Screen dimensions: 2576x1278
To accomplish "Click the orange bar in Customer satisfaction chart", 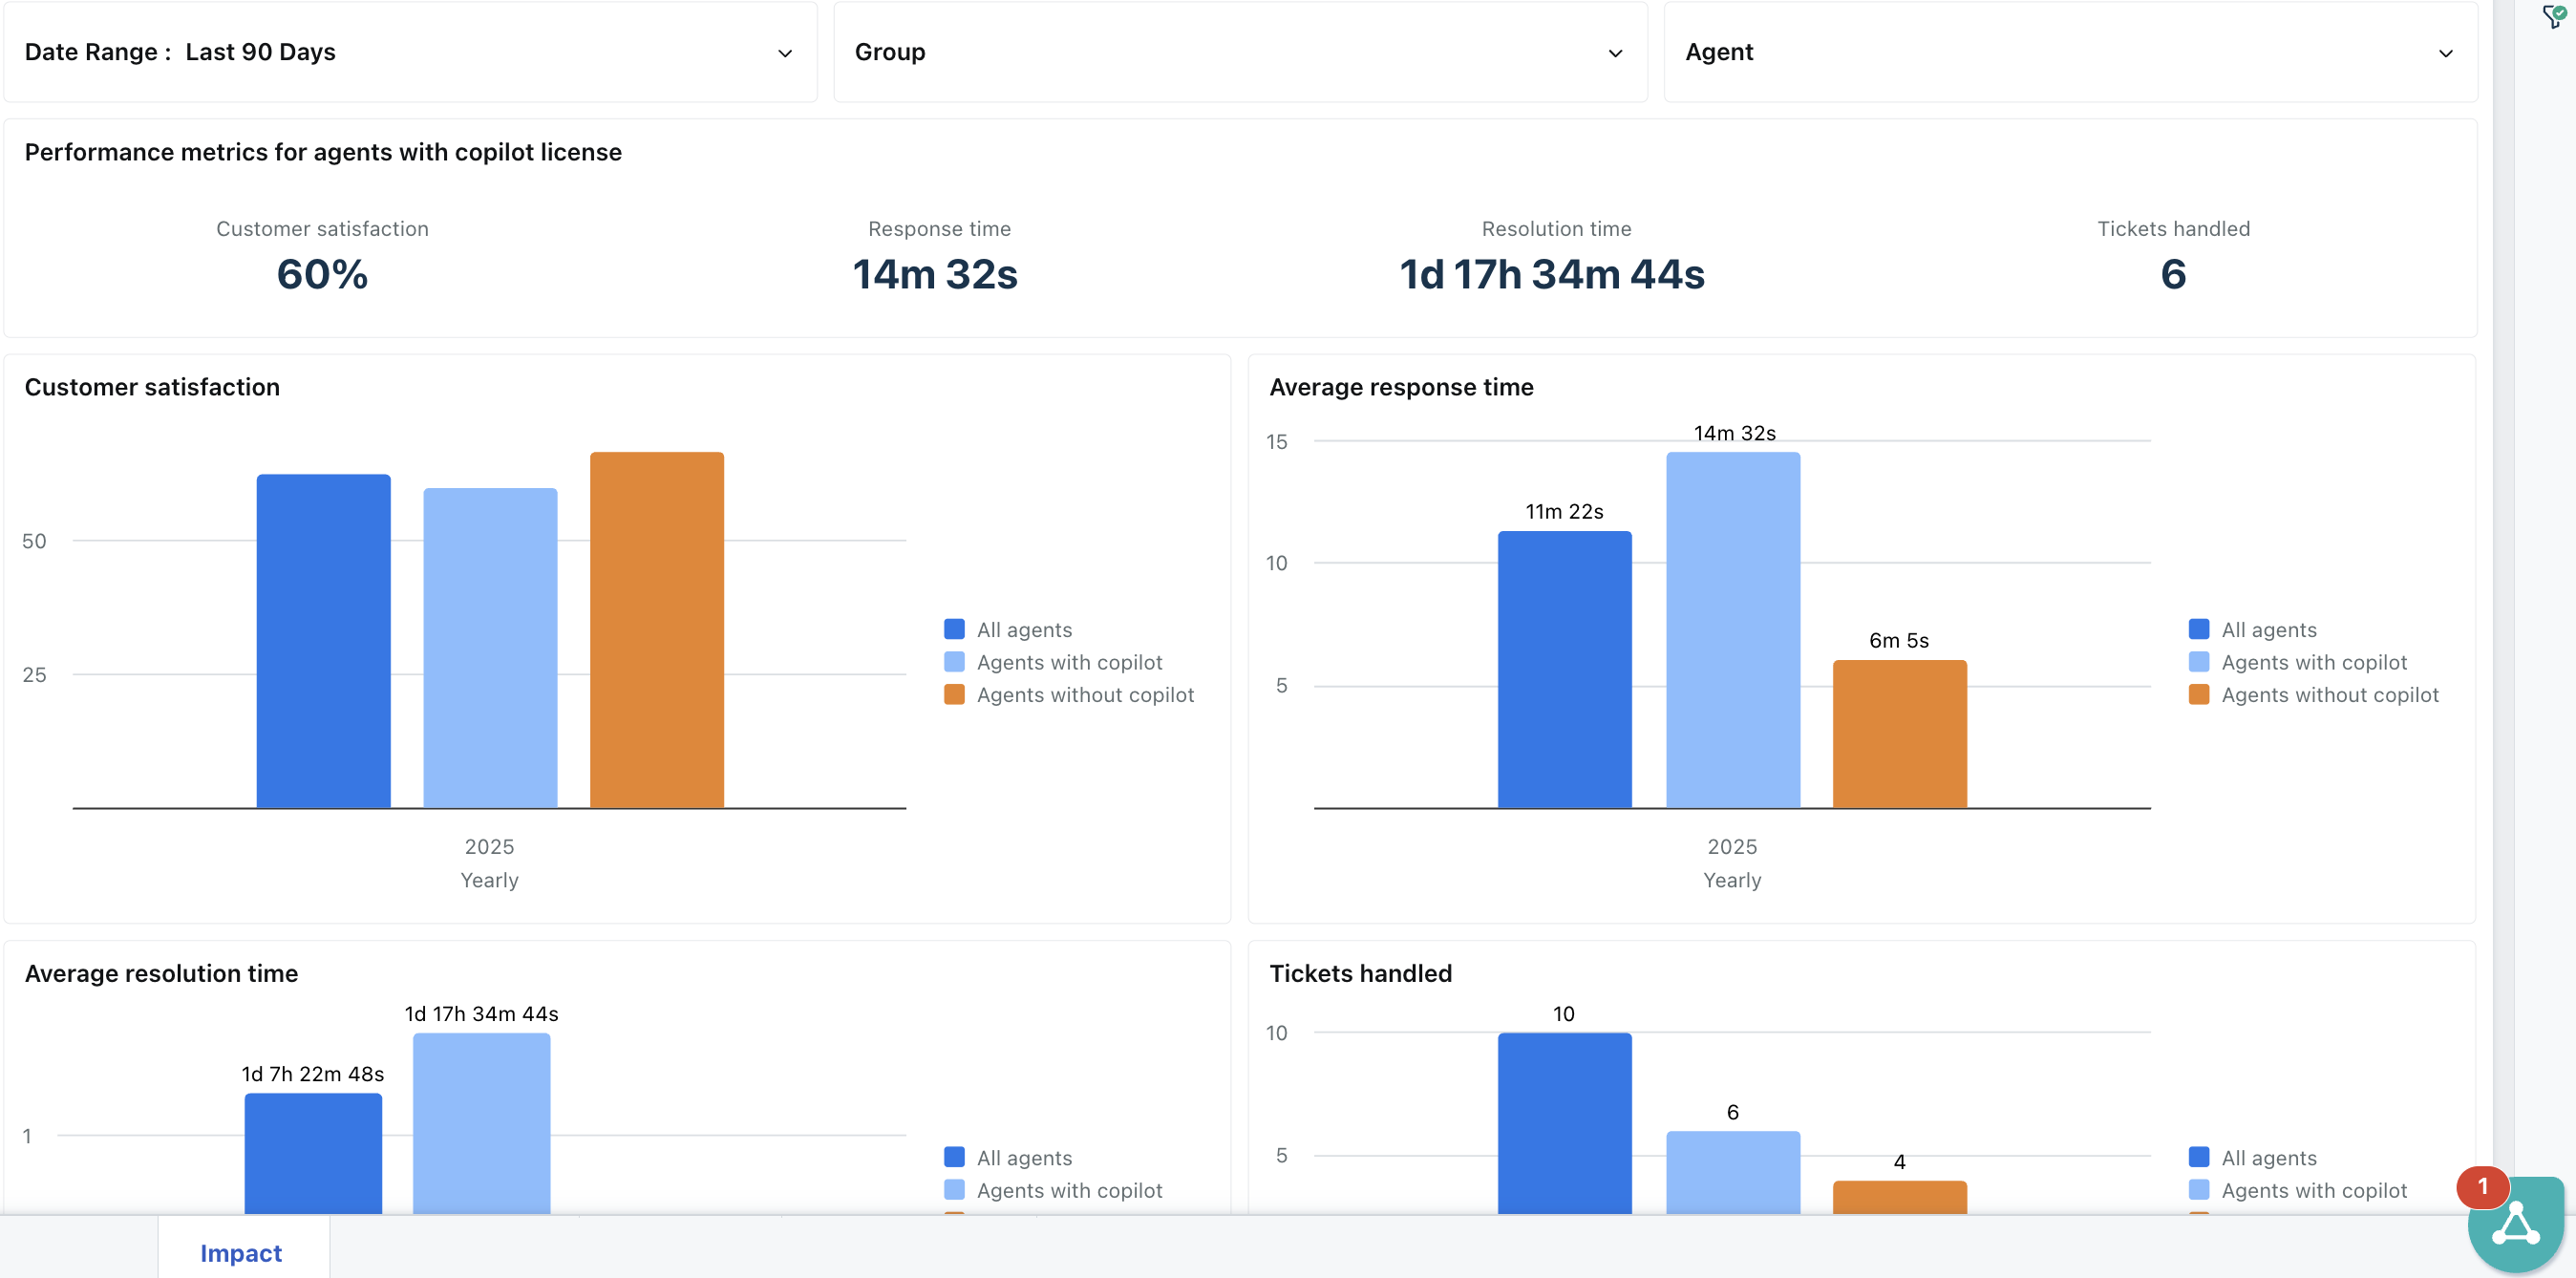I will [x=656, y=630].
